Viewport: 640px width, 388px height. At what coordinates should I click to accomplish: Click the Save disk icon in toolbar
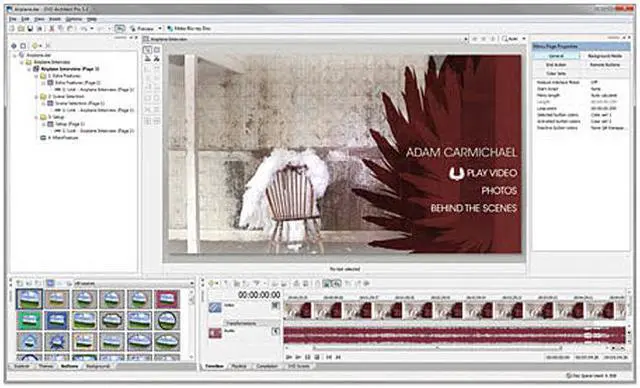click(30, 29)
